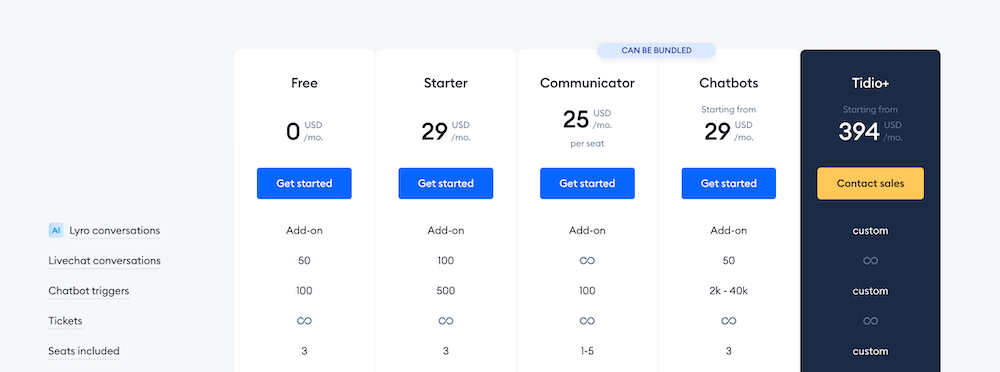
Task: Click Add-on value in Free plan column
Action: coord(304,230)
